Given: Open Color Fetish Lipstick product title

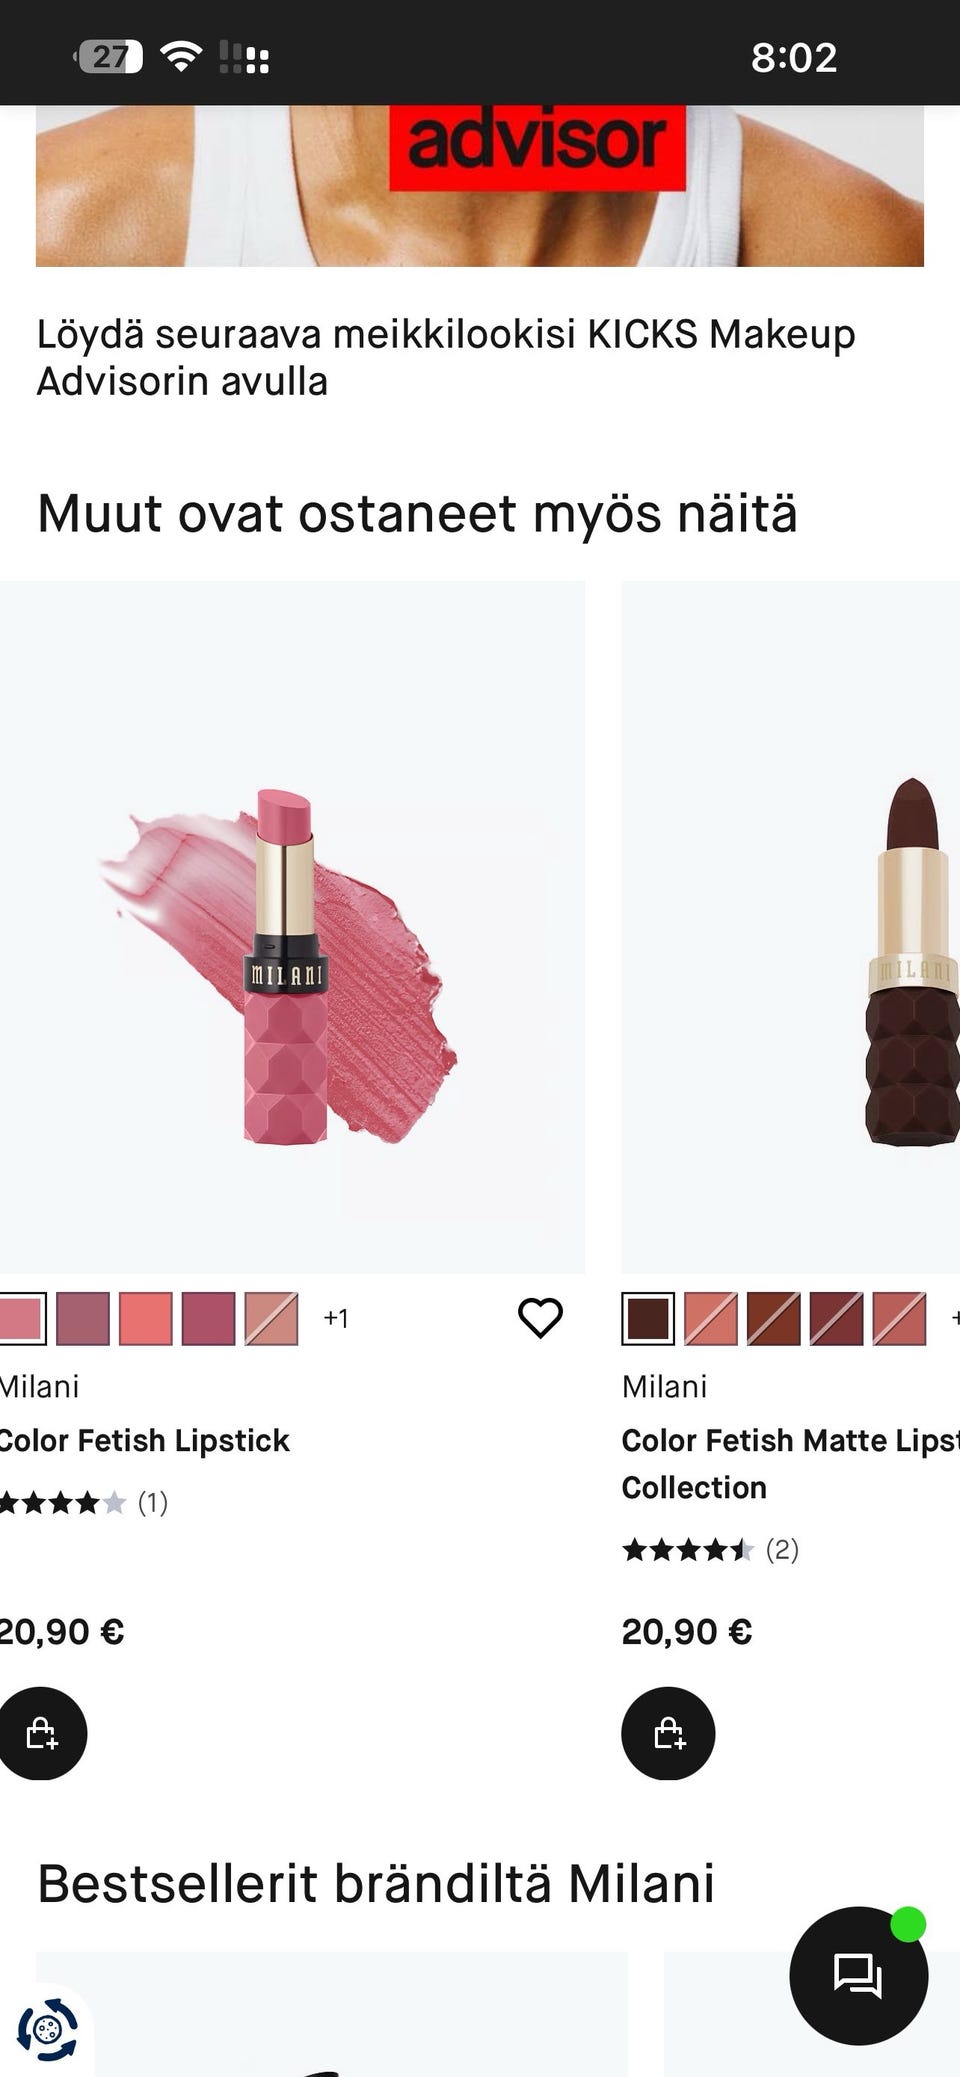Looking at the screenshot, I should coord(144,1440).
